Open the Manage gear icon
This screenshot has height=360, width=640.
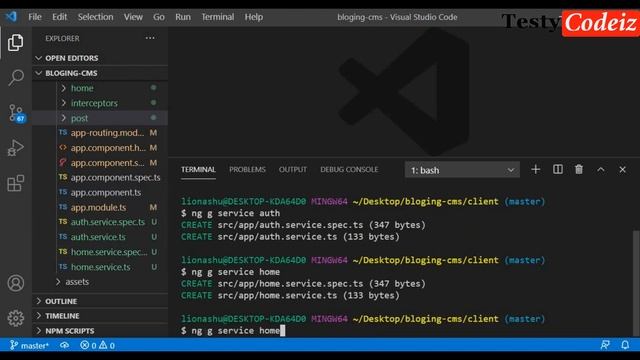click(16, 318)
